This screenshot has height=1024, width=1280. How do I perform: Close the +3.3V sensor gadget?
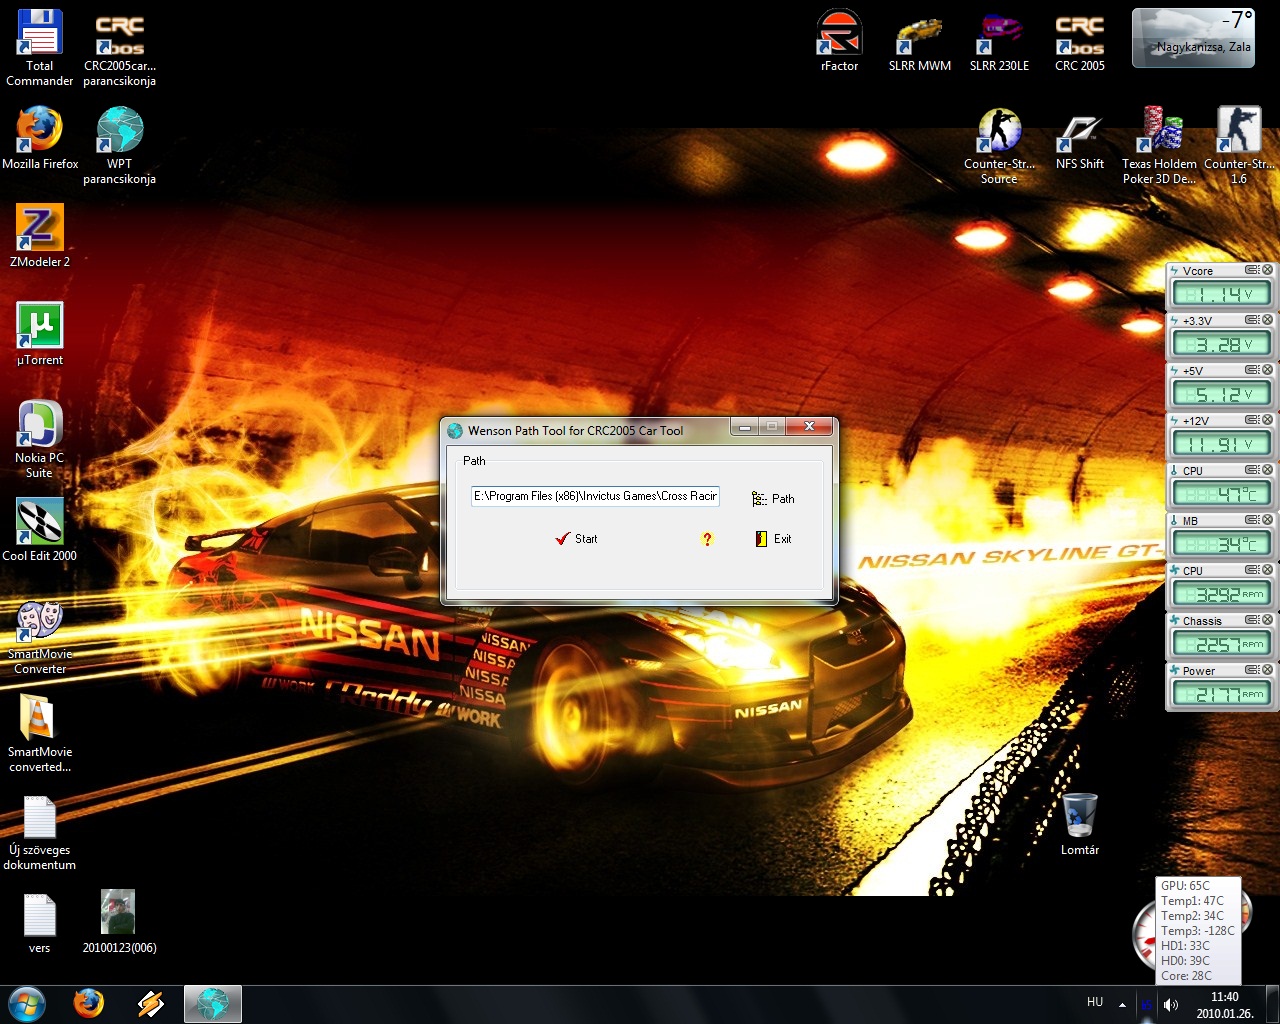1267,320
